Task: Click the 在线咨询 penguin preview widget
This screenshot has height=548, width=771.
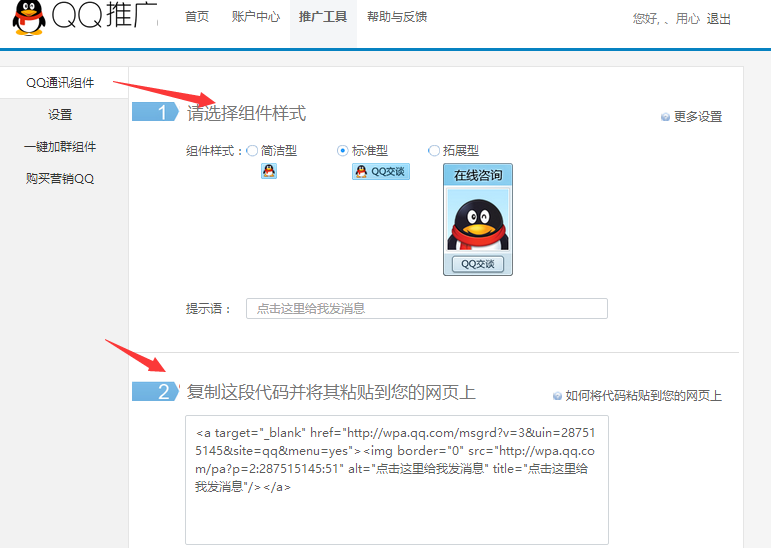Action: pyautogui.click(x=477, y=219)
